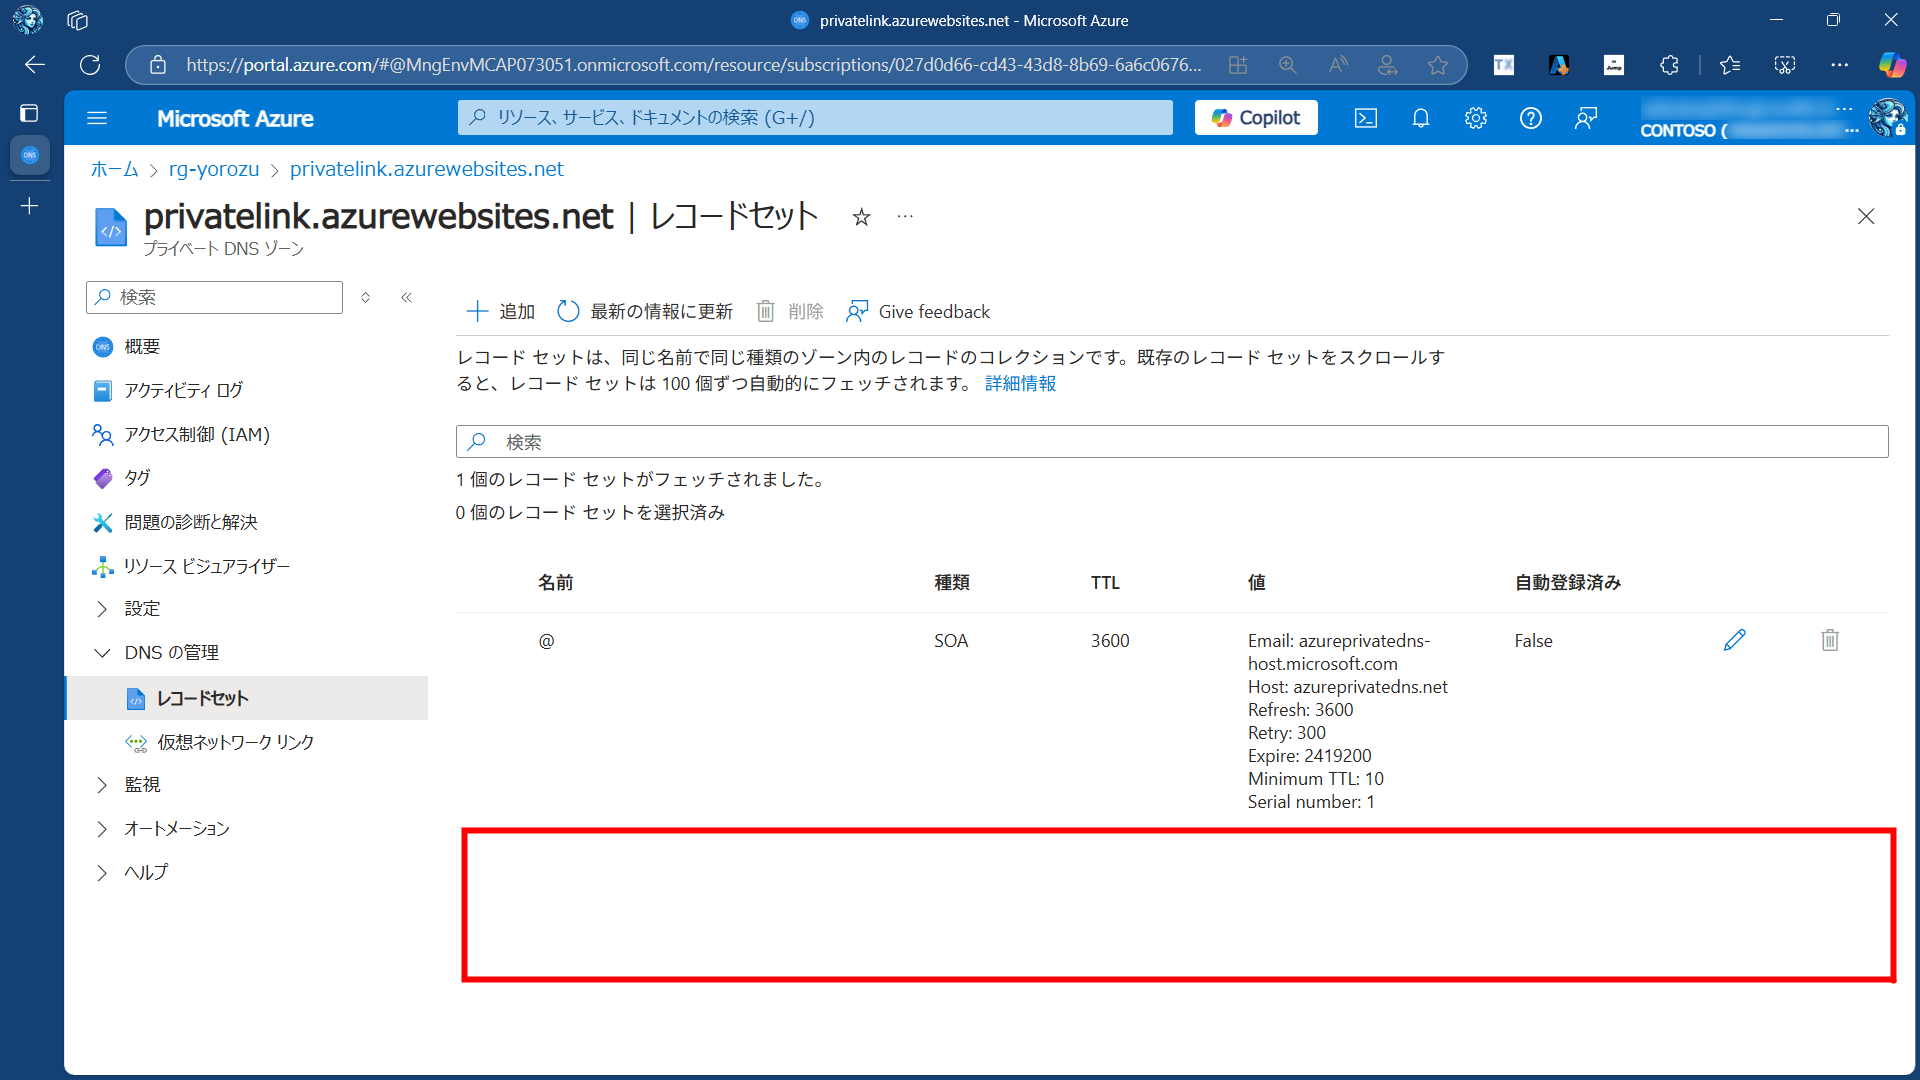Open 仮想ネットワーク リンク menu item
The width and height of the screenshot is (1920, 1080).
235,742
